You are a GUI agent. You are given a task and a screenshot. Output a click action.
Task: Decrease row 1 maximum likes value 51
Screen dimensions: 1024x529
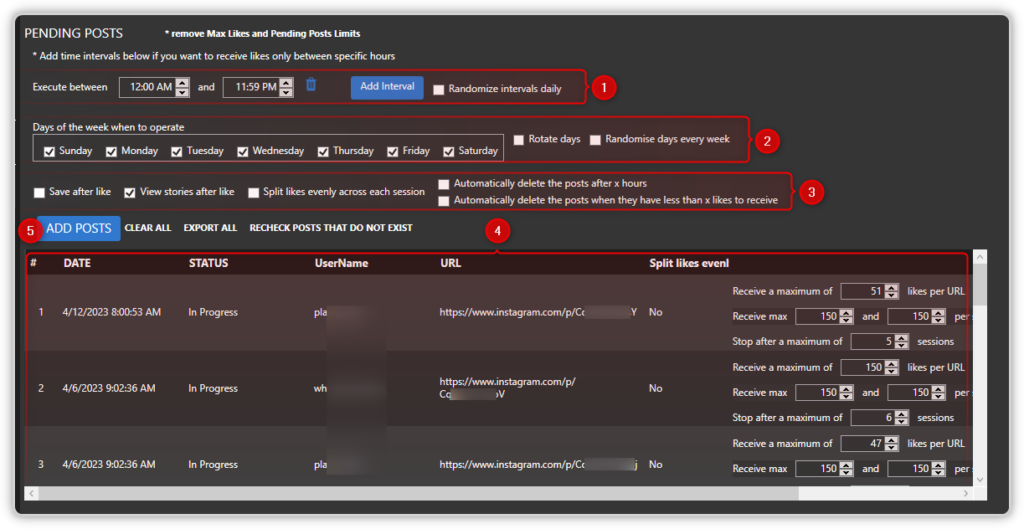pos(892,295)
